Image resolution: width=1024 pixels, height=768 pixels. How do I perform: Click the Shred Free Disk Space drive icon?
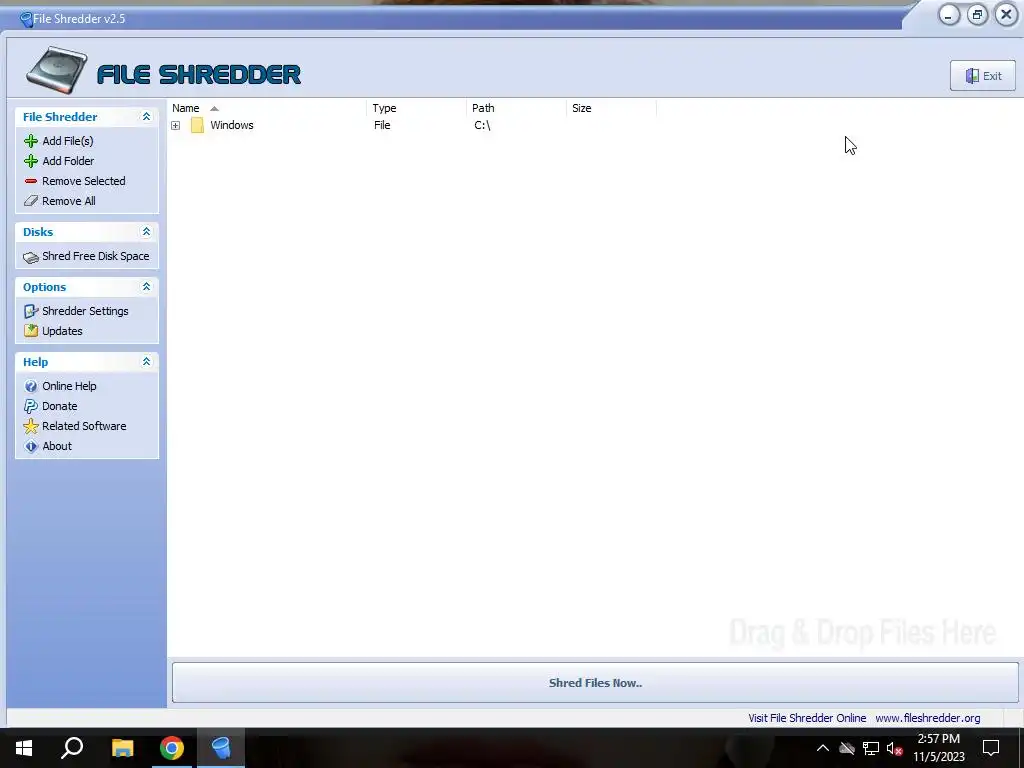pyautogui.click(x=31, y=257)
